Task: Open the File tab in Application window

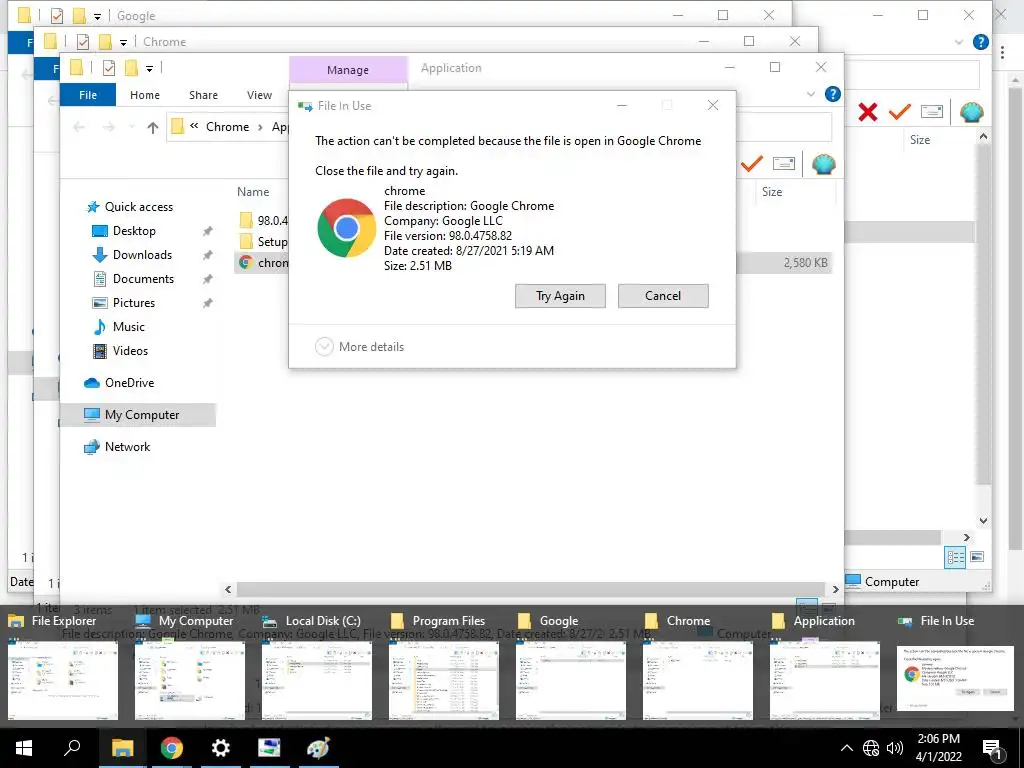Action: tap(88, 95)
